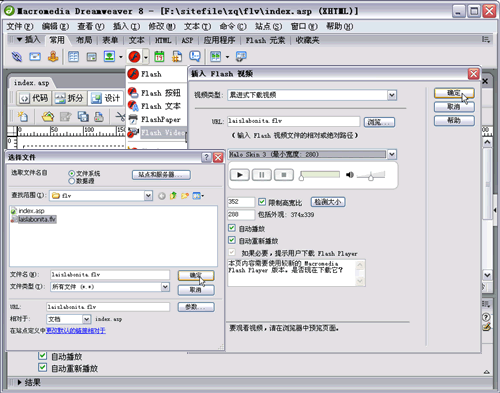The width and height of the screenshot is (500, 393).
Task: Click 更改默认的链接相对于 link
Action: coord(76,331)
